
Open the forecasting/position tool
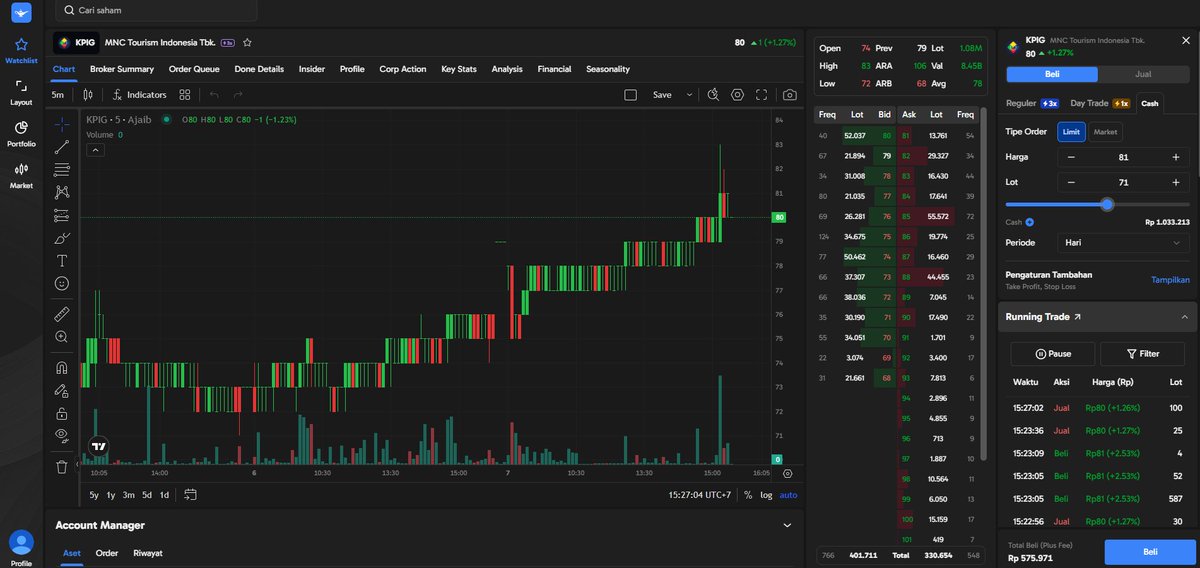click(62, 215)
